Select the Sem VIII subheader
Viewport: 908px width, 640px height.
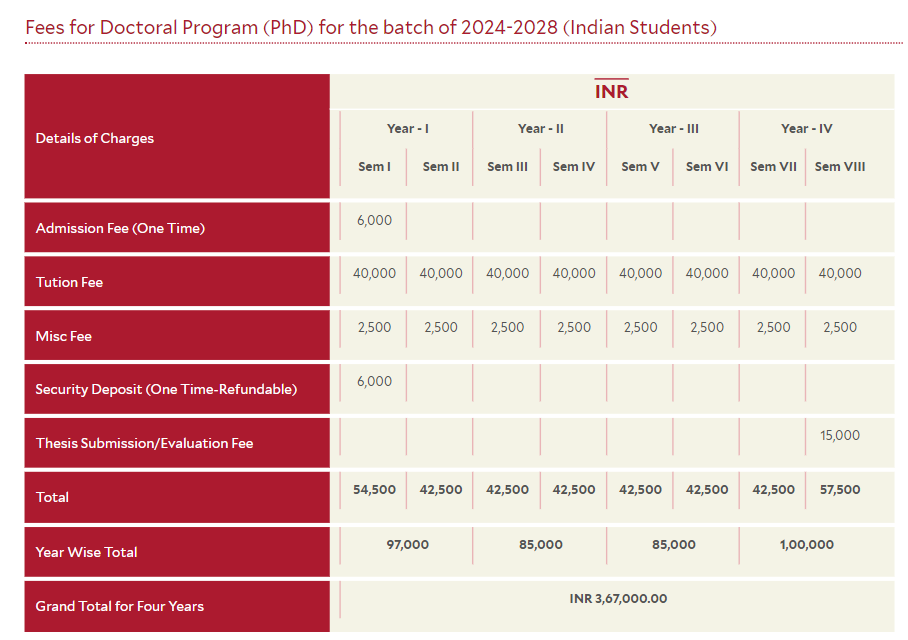pos(839,166)
